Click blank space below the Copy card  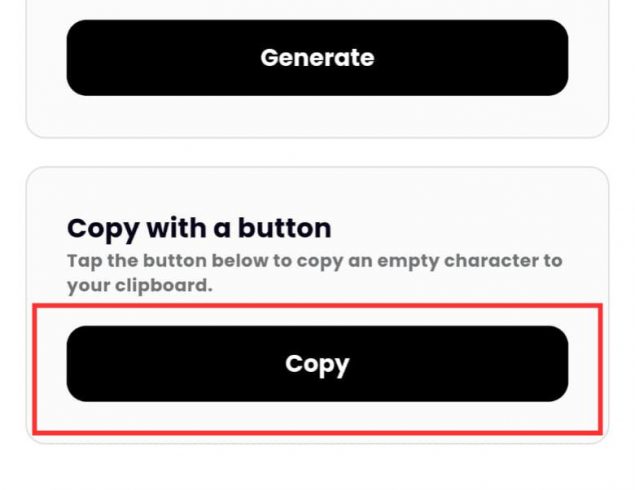317,468
